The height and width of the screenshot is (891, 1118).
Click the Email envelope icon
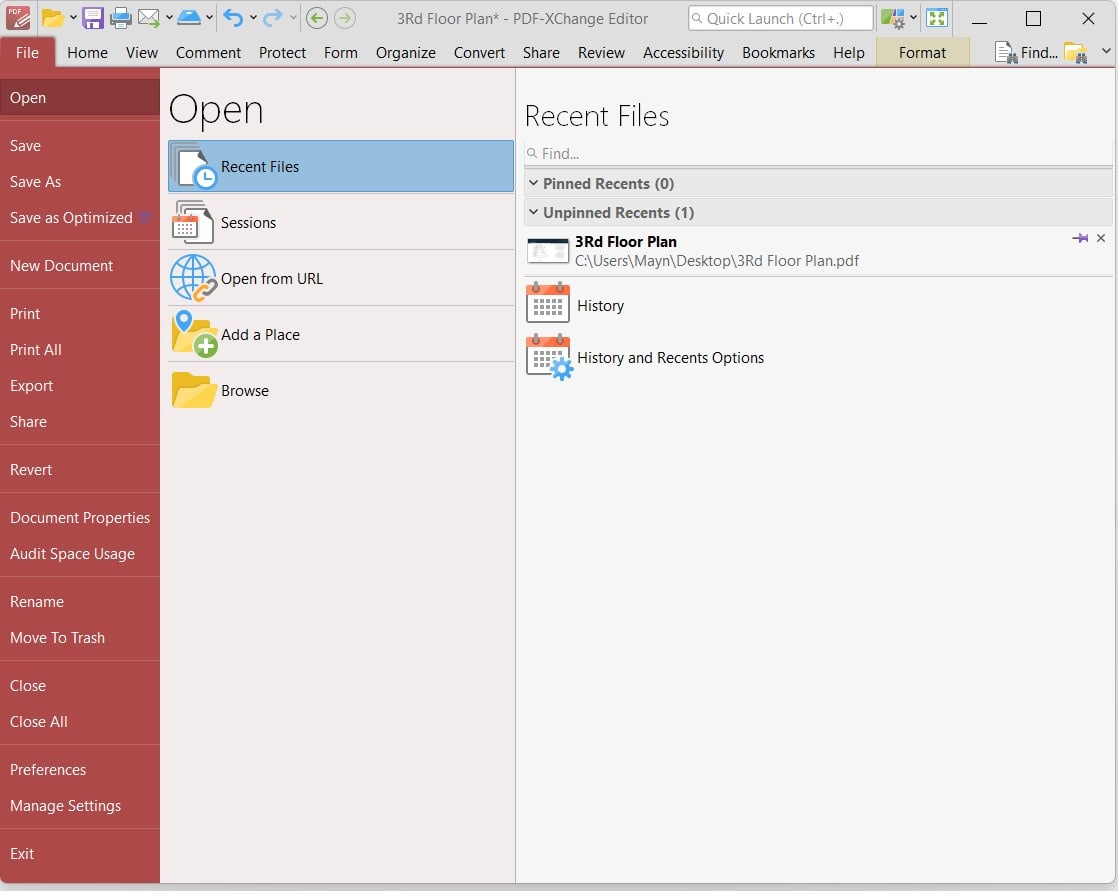click(149, 18)
